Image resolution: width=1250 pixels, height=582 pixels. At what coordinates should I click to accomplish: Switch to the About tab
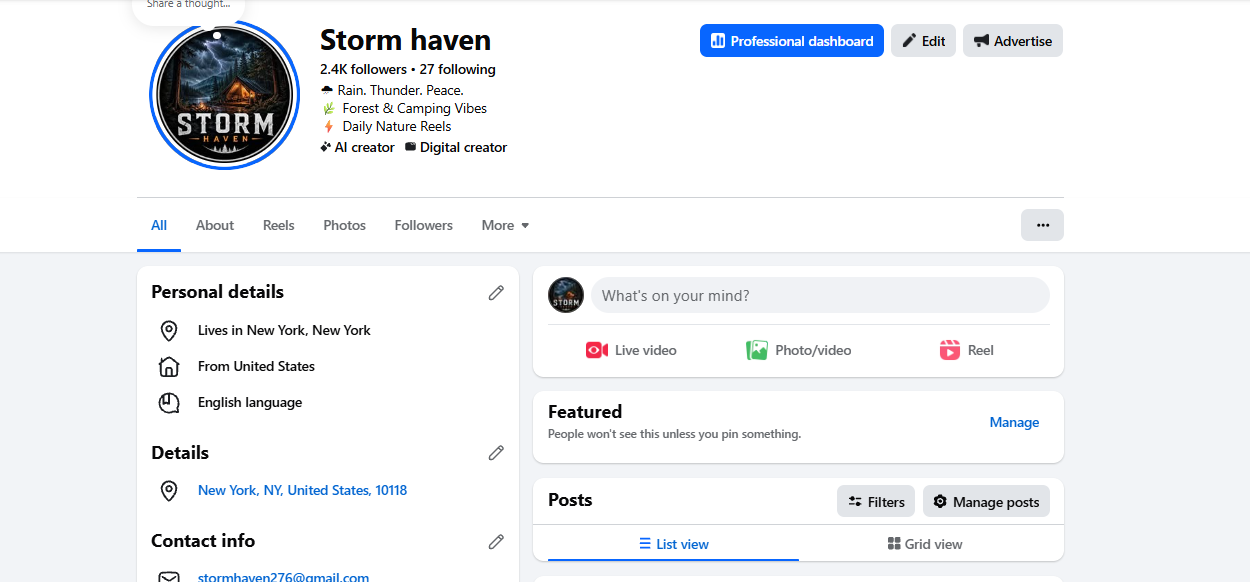point(215,225)
